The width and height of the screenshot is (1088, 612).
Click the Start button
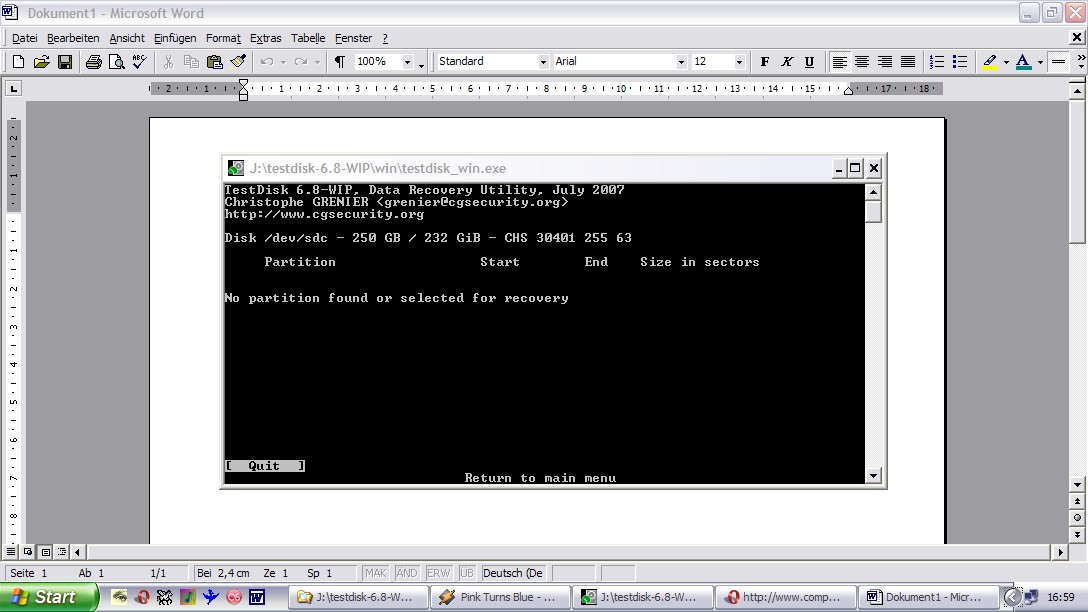pyautogui.click(x=49, y=597)
